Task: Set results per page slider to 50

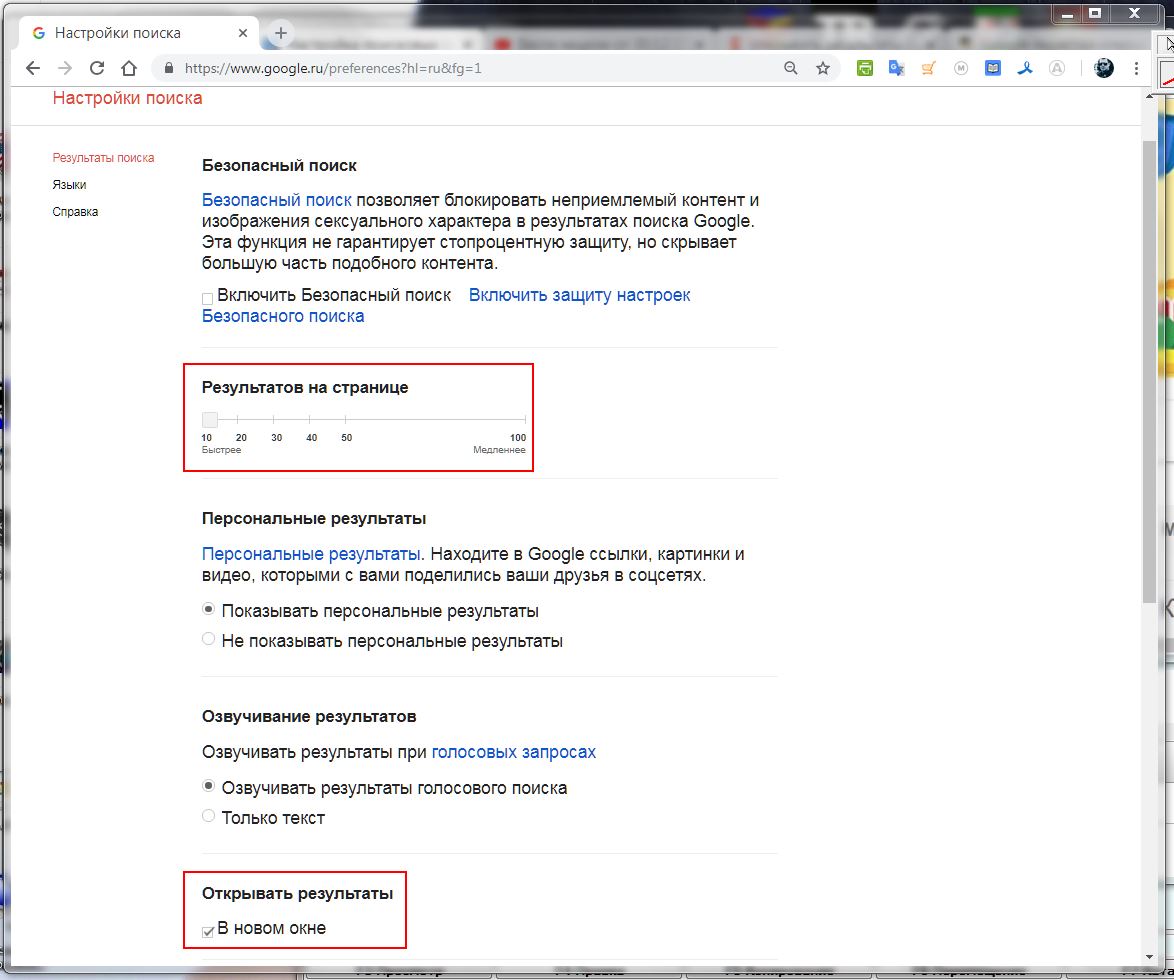Action: pos(345,419)
